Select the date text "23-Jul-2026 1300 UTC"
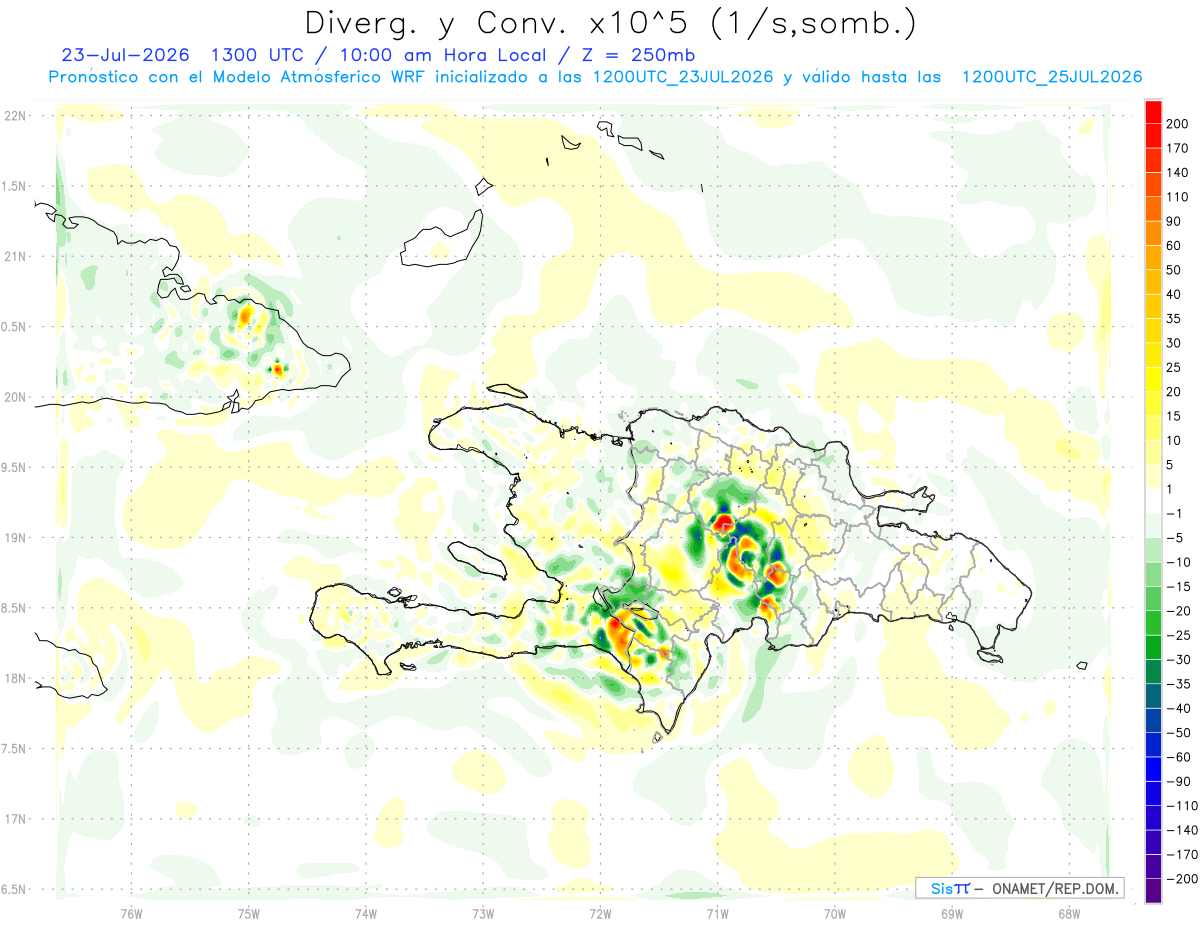1200x927 pixels. [183, 55]
